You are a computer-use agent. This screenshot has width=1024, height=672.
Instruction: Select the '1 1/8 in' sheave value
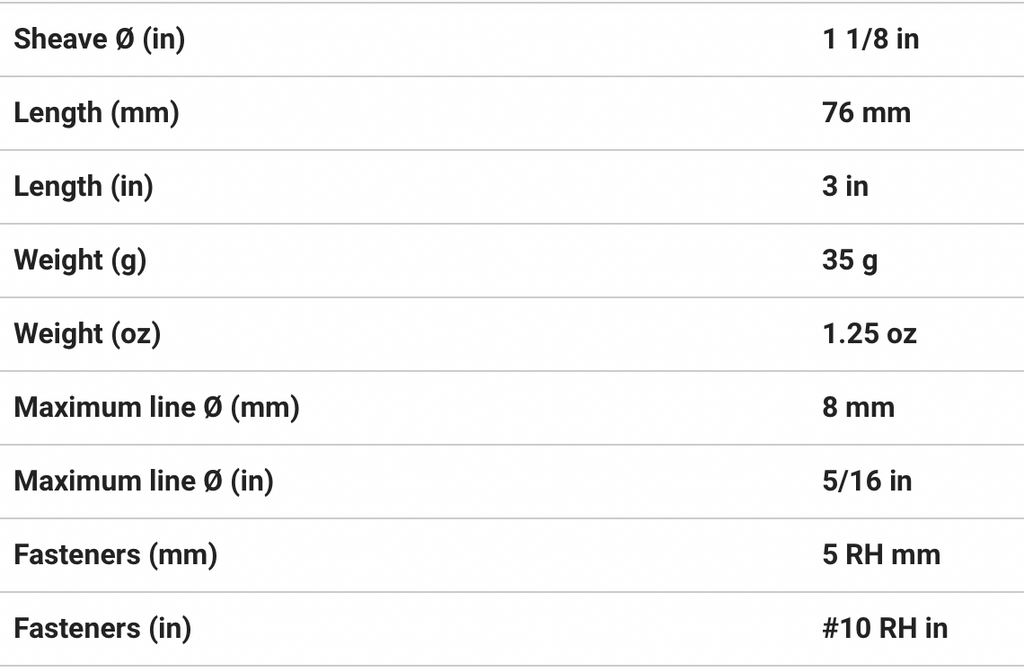pyautogui.click(x=870, y=39)
